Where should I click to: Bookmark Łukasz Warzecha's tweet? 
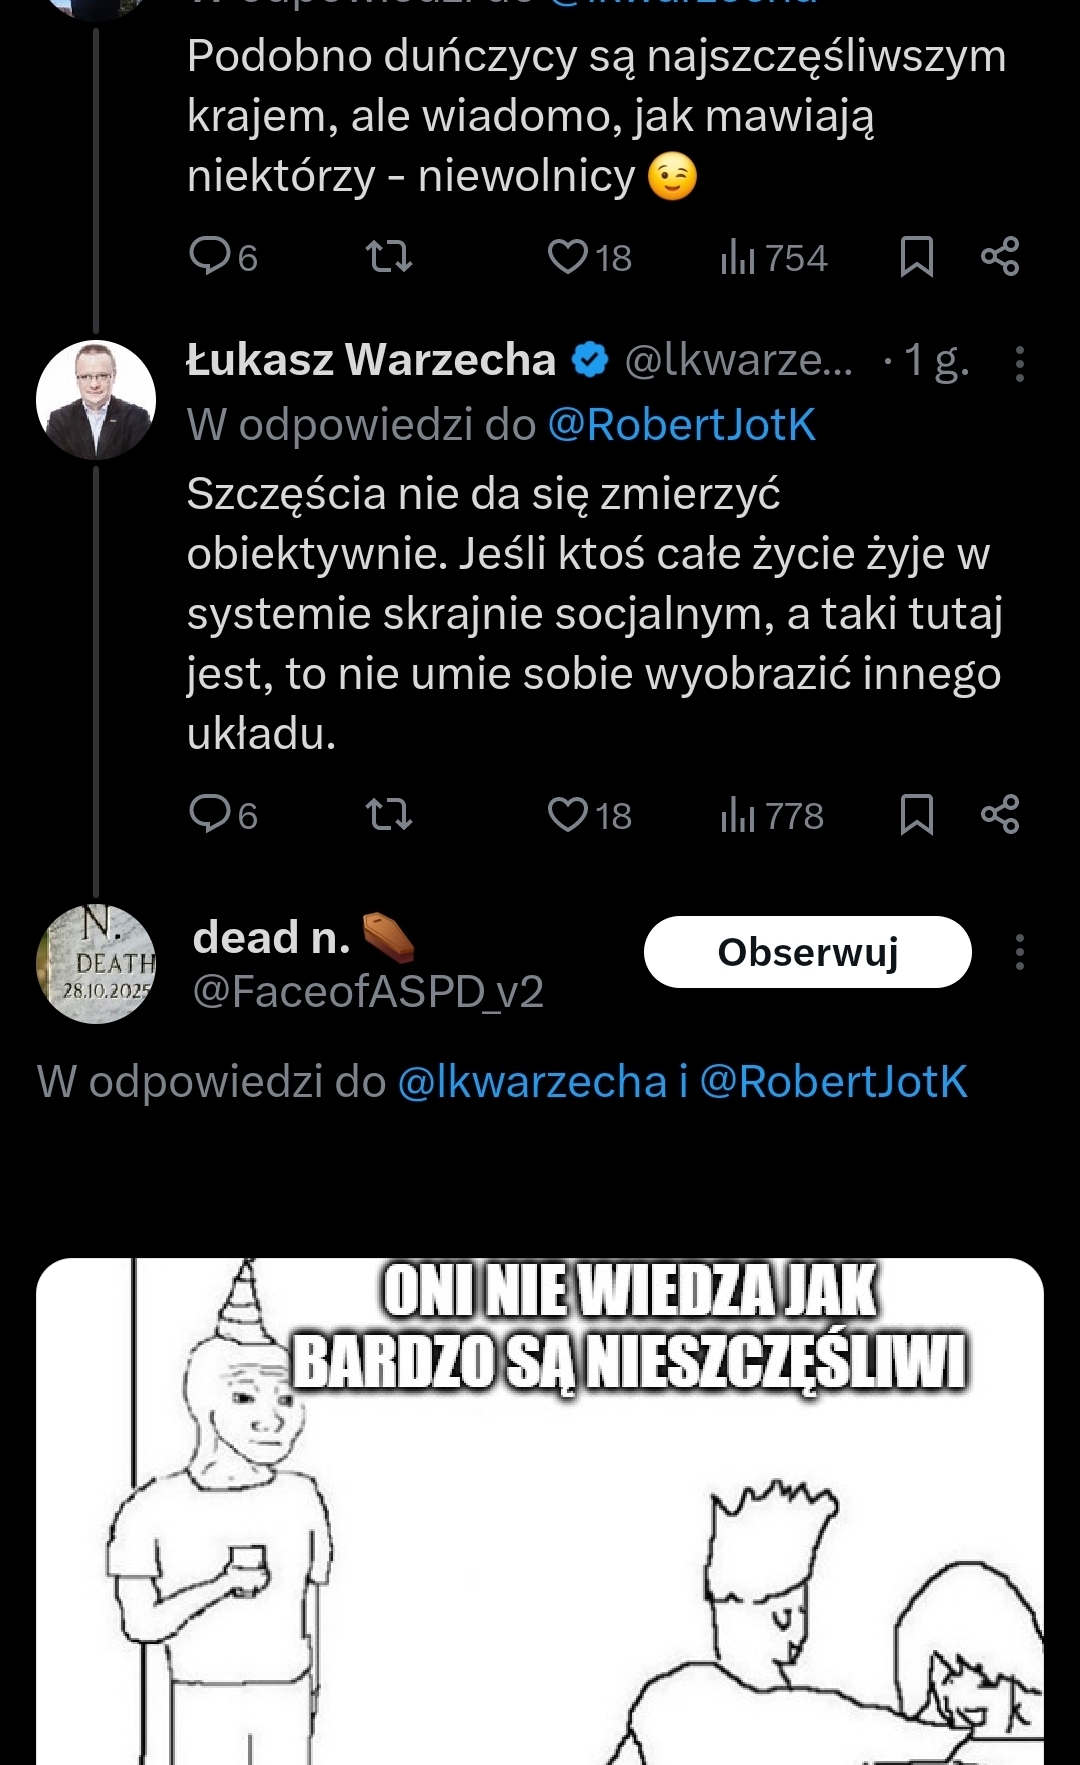916,814
